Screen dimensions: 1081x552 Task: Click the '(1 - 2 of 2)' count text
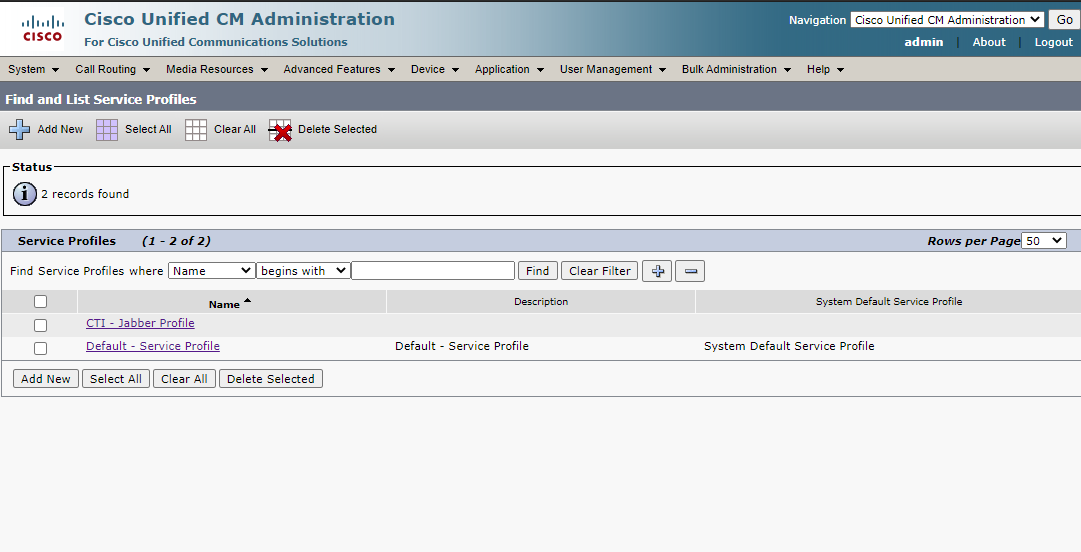pos(176,241)
